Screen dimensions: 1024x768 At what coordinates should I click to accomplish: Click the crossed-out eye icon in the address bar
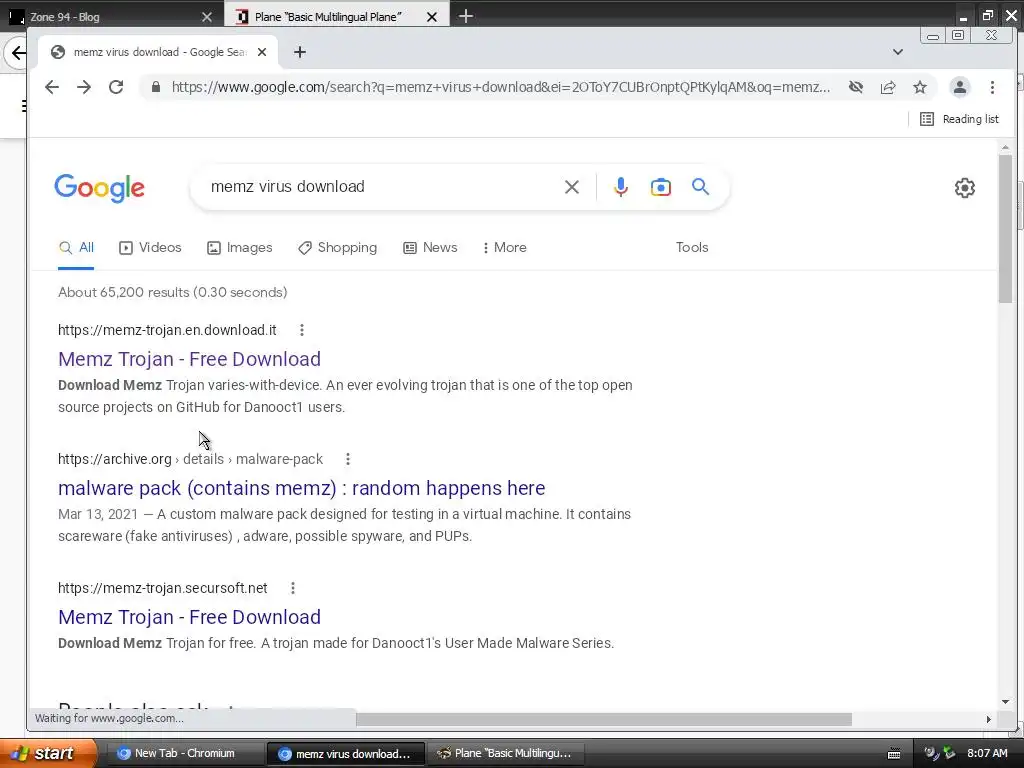(x=856, y=87)
